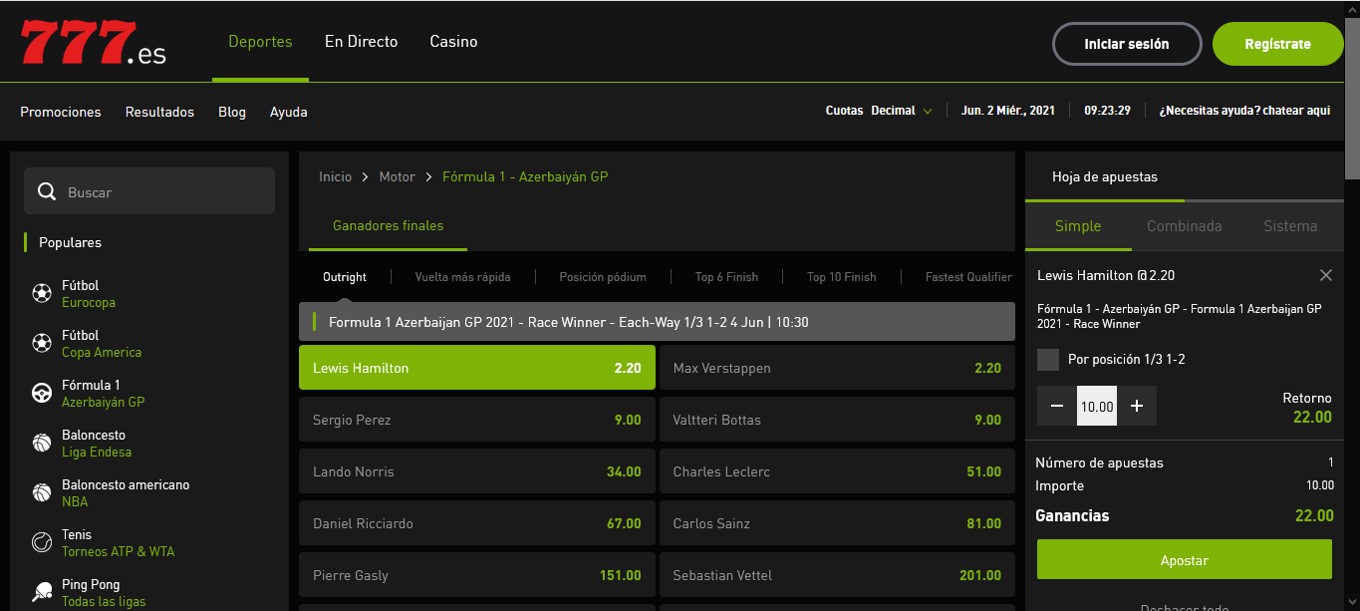1360x611 pixels.
Task: Select Vuelta más rápida market tab
Action: point(463,277)
